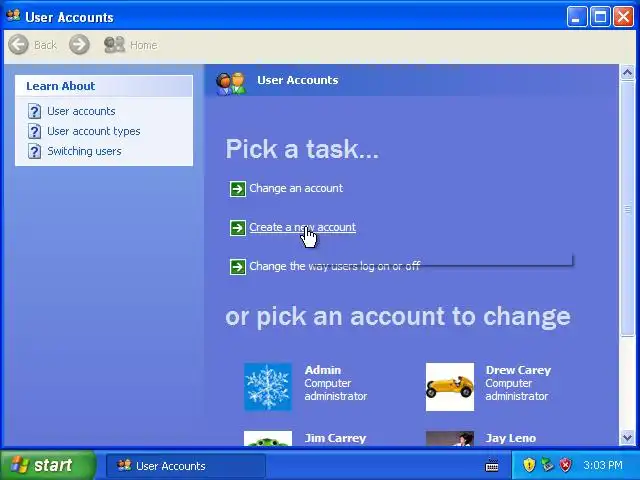The width and height of the screenshot is (640, 480).
Task: Select Admin snowflake account picture
Action: tap(268, 387)
